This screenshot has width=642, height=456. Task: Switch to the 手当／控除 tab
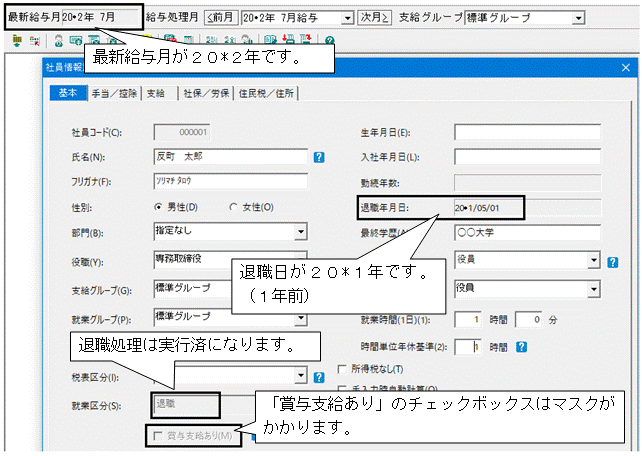(x=114, y=93)
